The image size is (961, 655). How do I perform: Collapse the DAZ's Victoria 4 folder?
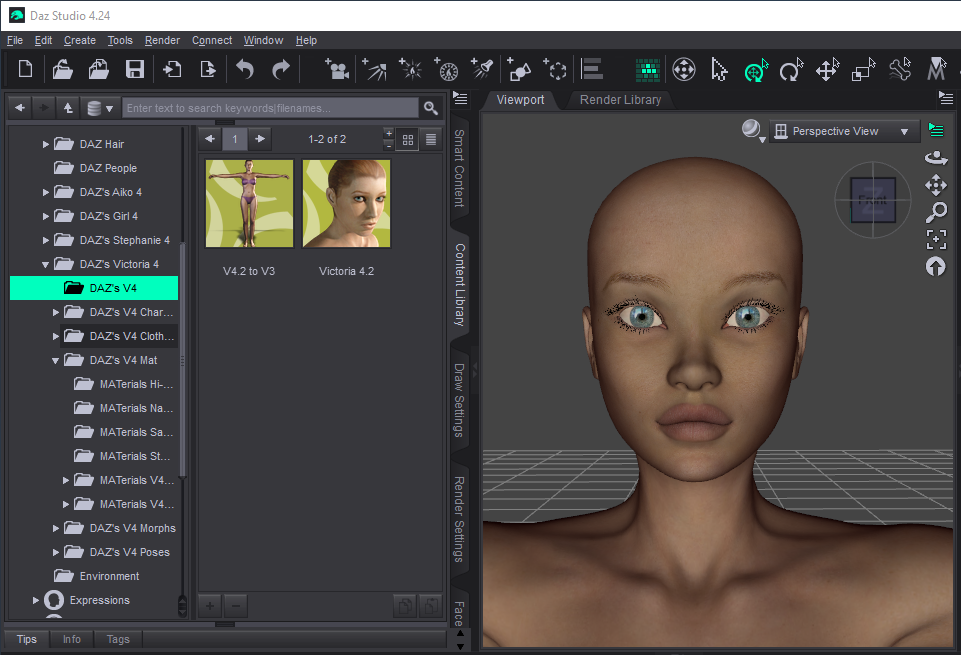pos(46,265)
